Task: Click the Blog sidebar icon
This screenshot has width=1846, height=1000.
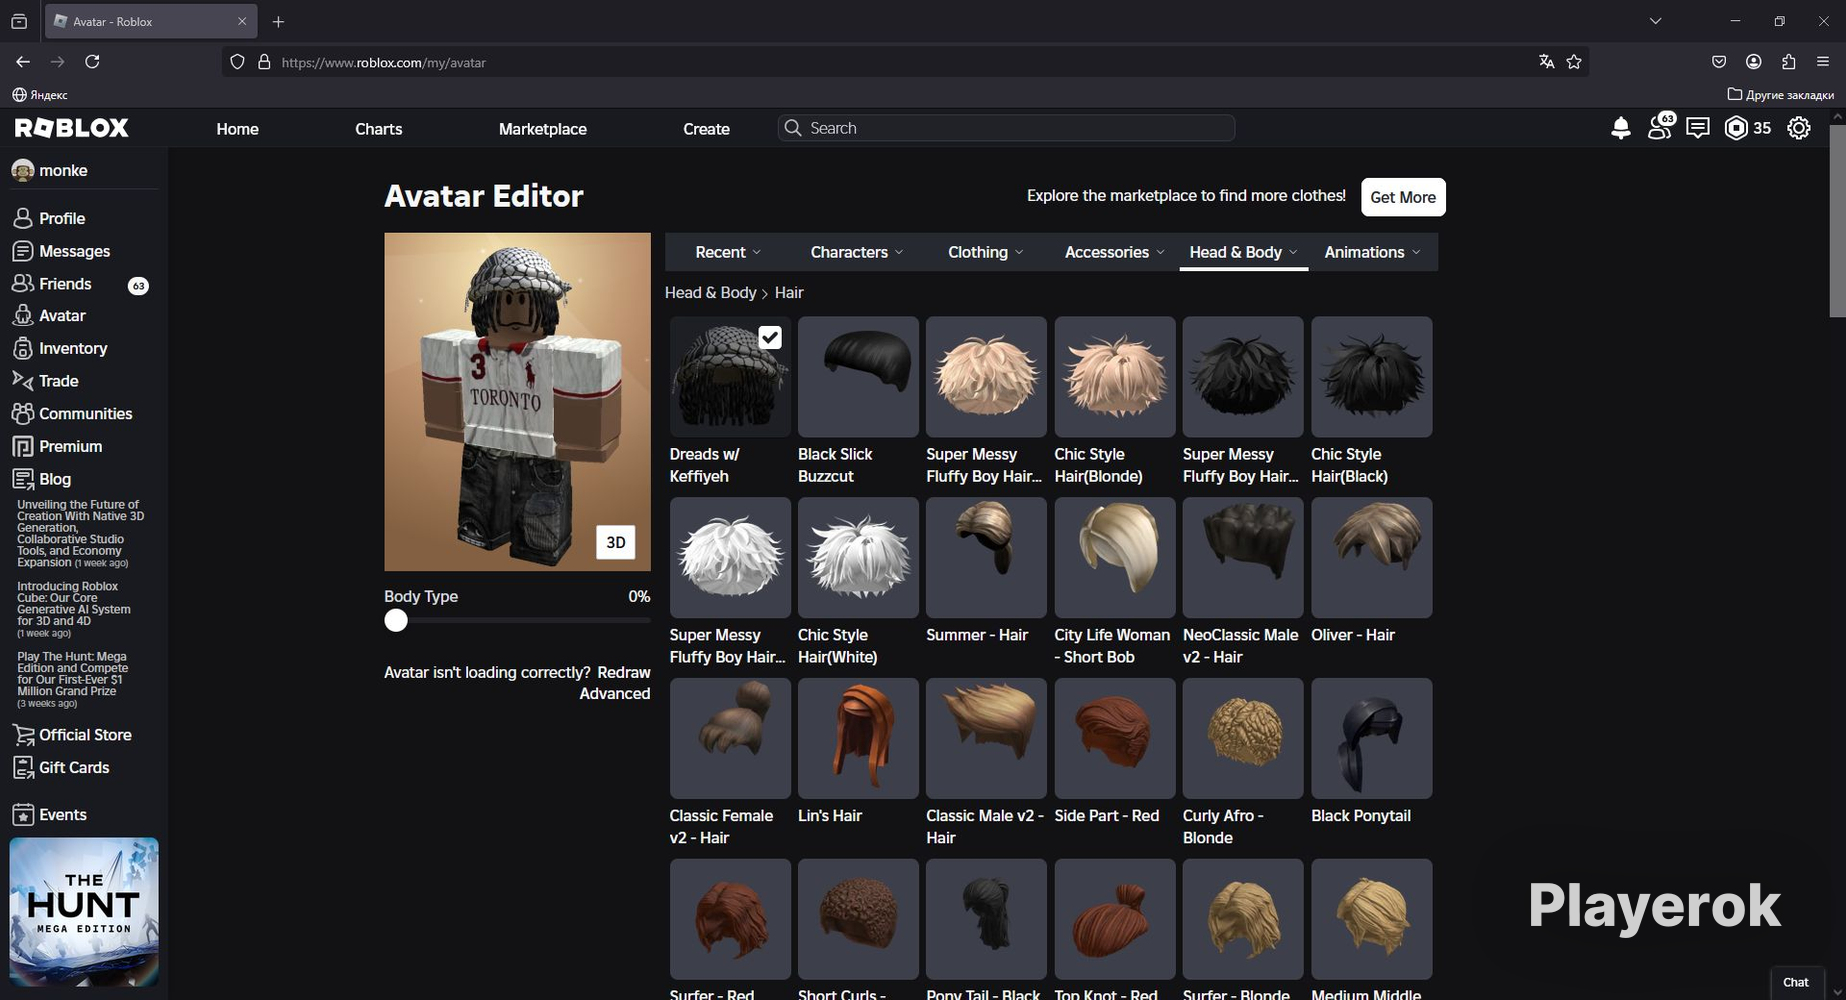Action: click(x=23, y=479)
